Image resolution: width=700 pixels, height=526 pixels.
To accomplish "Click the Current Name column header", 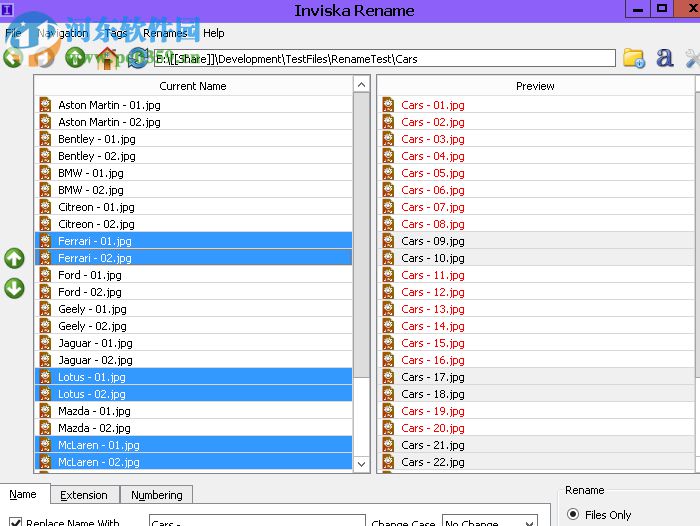I will (193, 86).
